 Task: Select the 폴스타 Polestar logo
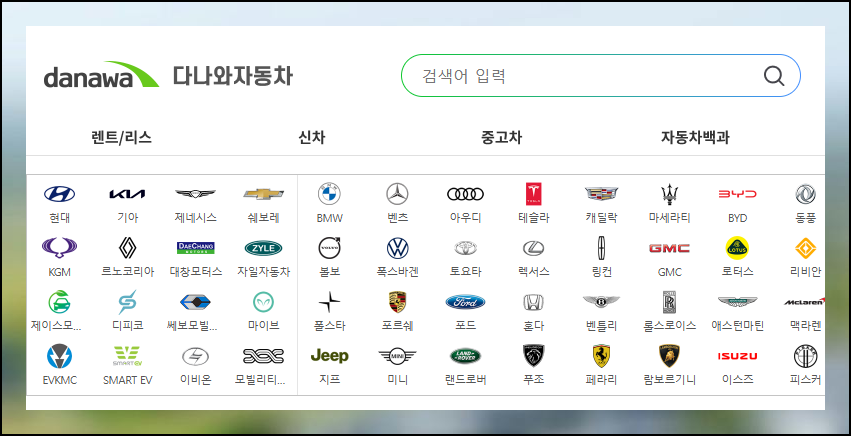(329, 302)
